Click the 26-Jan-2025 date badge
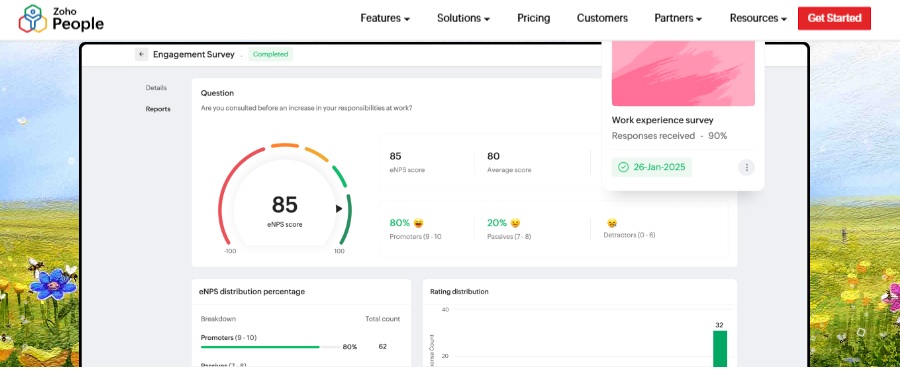Viewport: 900px width, 369px height. (x=651, y=168)
